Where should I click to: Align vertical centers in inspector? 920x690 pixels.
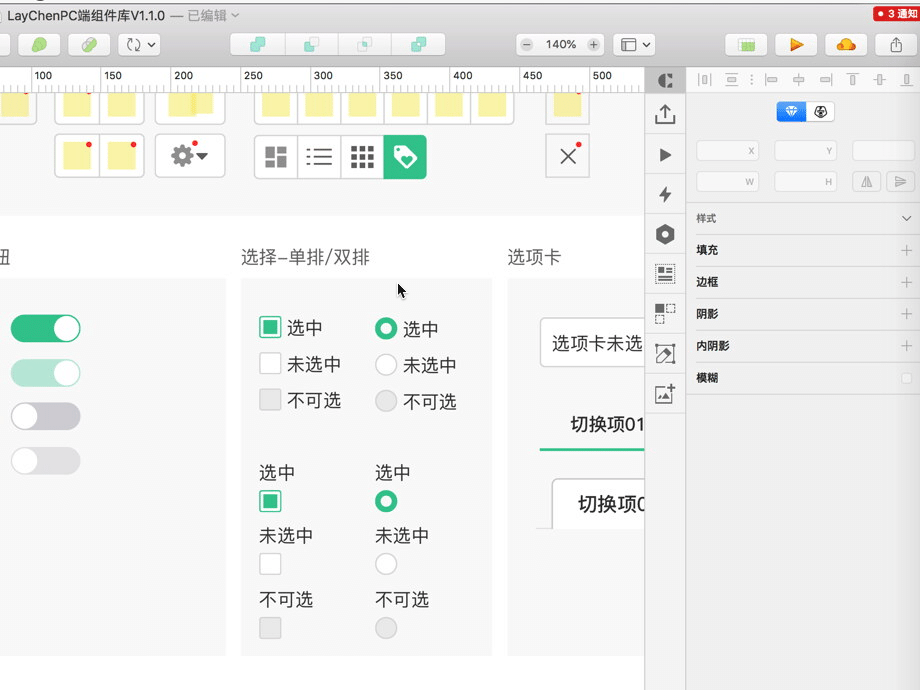coord(880,80)
